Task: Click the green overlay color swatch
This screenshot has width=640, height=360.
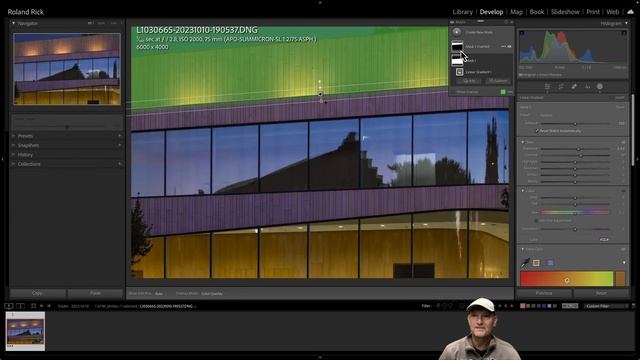Action: 503,92
